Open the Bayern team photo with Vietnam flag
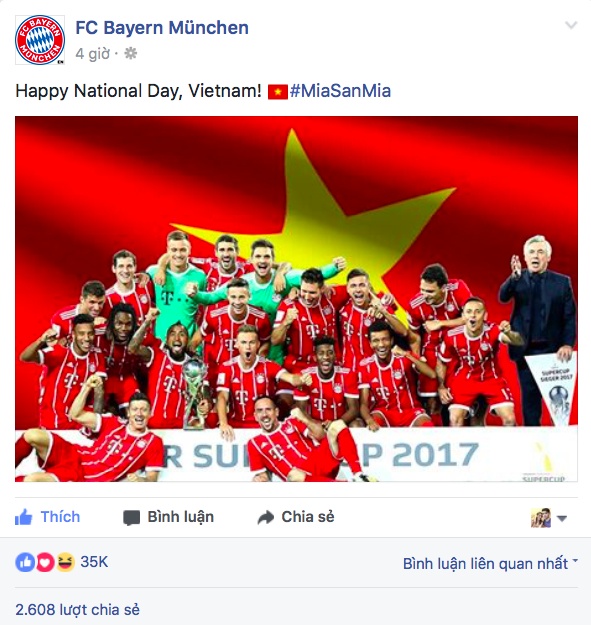The image size is (591, 625). point(296,299)
